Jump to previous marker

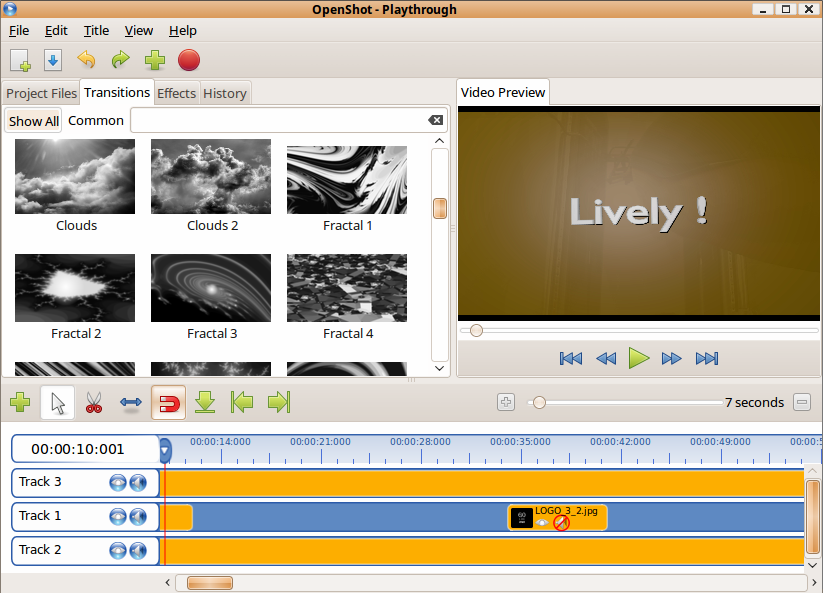(242, 403)
